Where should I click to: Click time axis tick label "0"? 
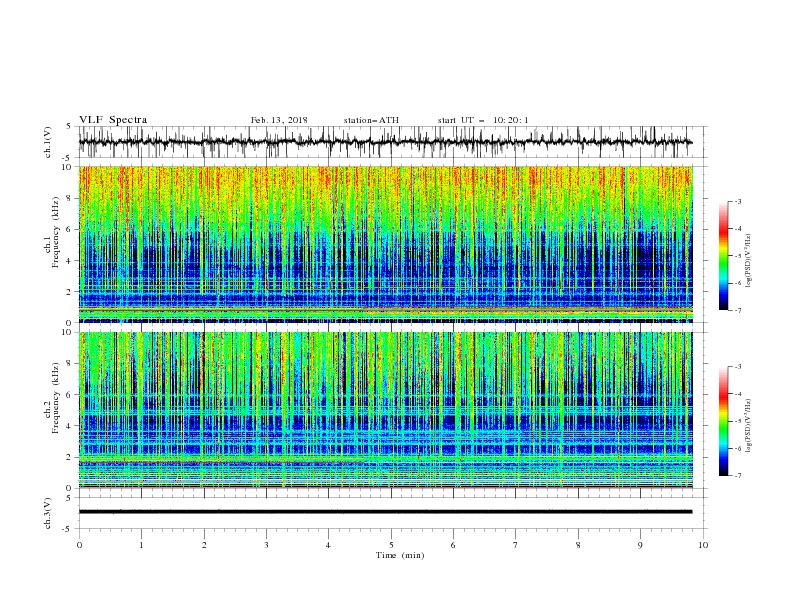(x=79, y=545)
